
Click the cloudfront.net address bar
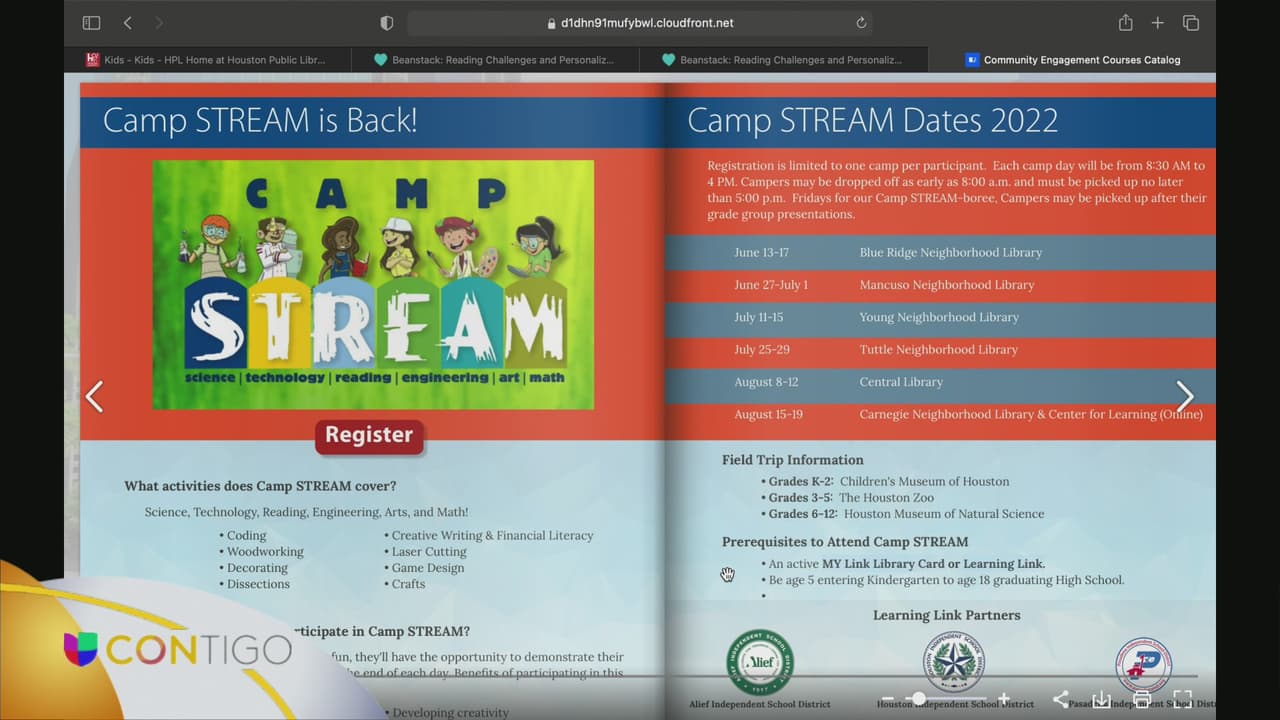[640, 23]
